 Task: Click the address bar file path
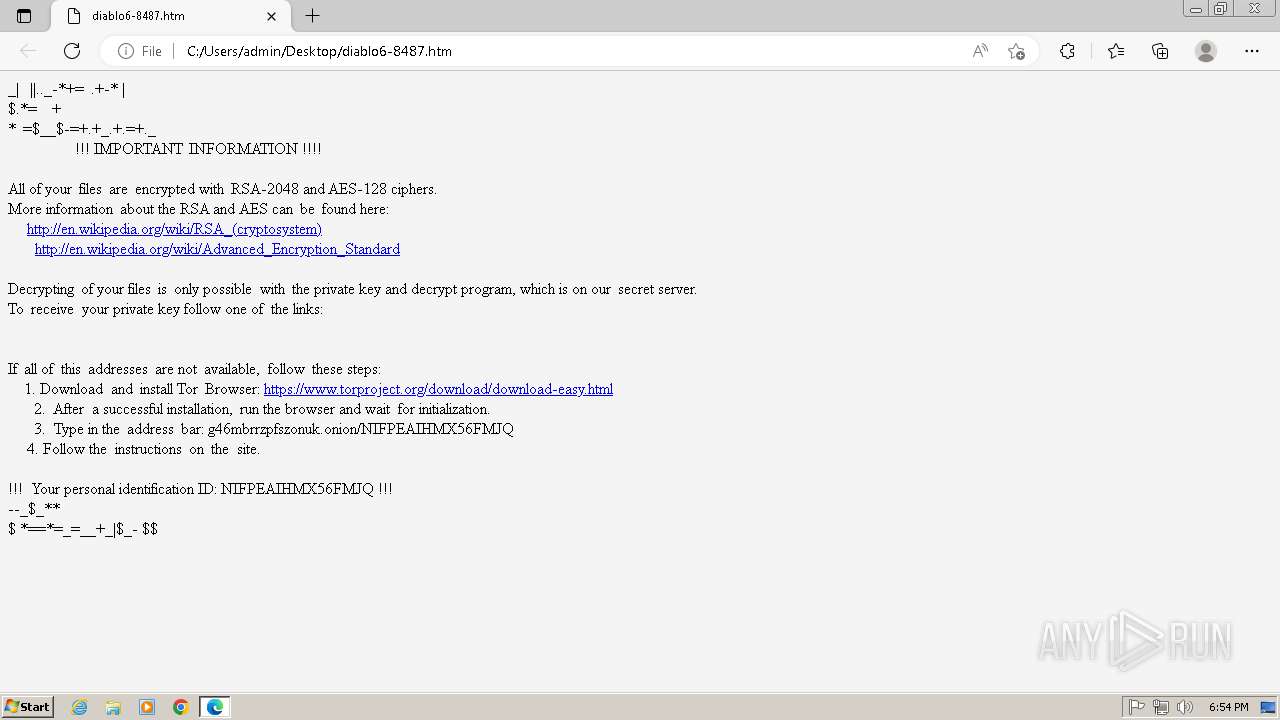[319, 51]
